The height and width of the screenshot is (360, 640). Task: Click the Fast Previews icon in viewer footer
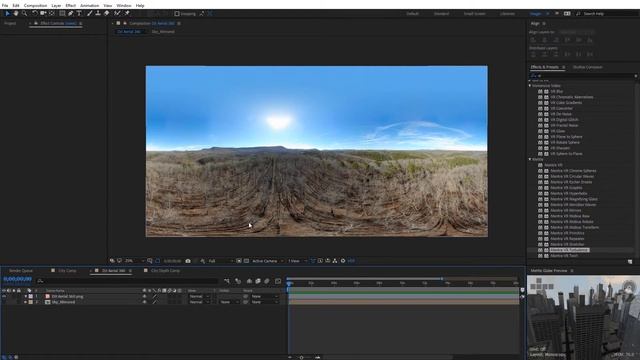(320, 261)
